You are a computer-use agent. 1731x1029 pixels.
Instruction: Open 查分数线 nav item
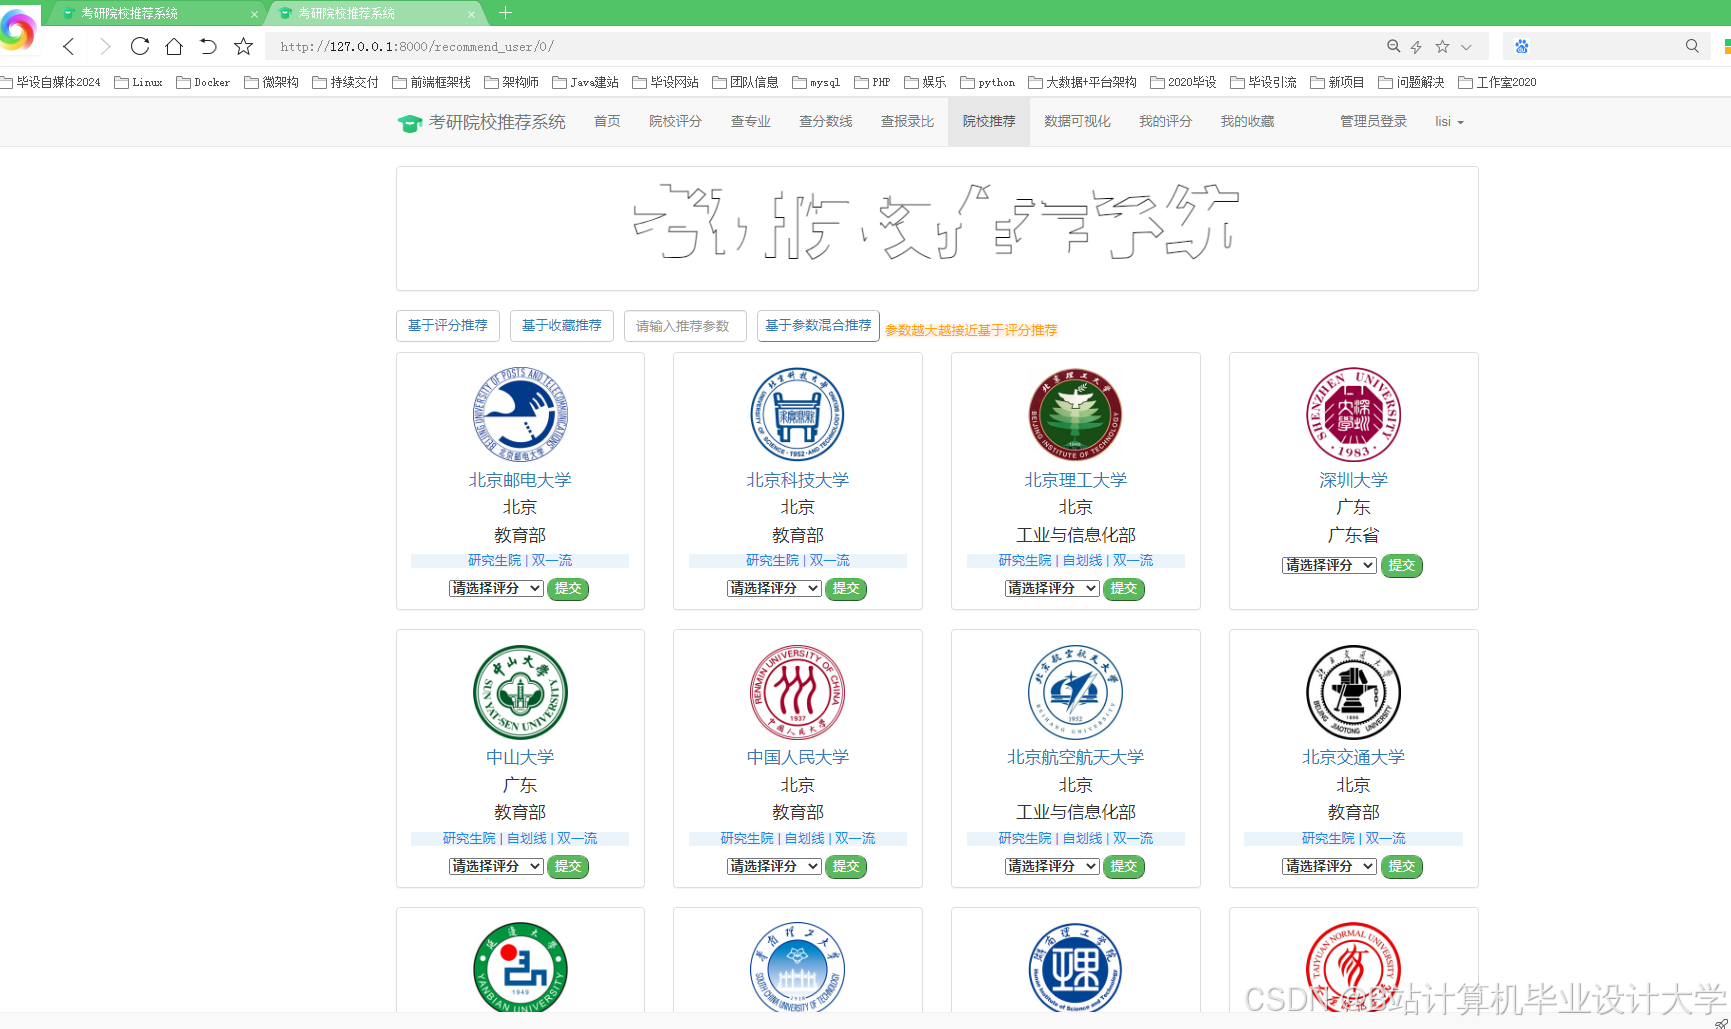point(825,122)
